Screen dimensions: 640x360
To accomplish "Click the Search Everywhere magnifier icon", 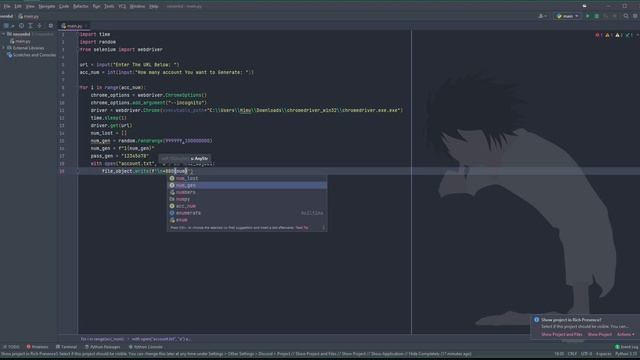I will 626,16.
